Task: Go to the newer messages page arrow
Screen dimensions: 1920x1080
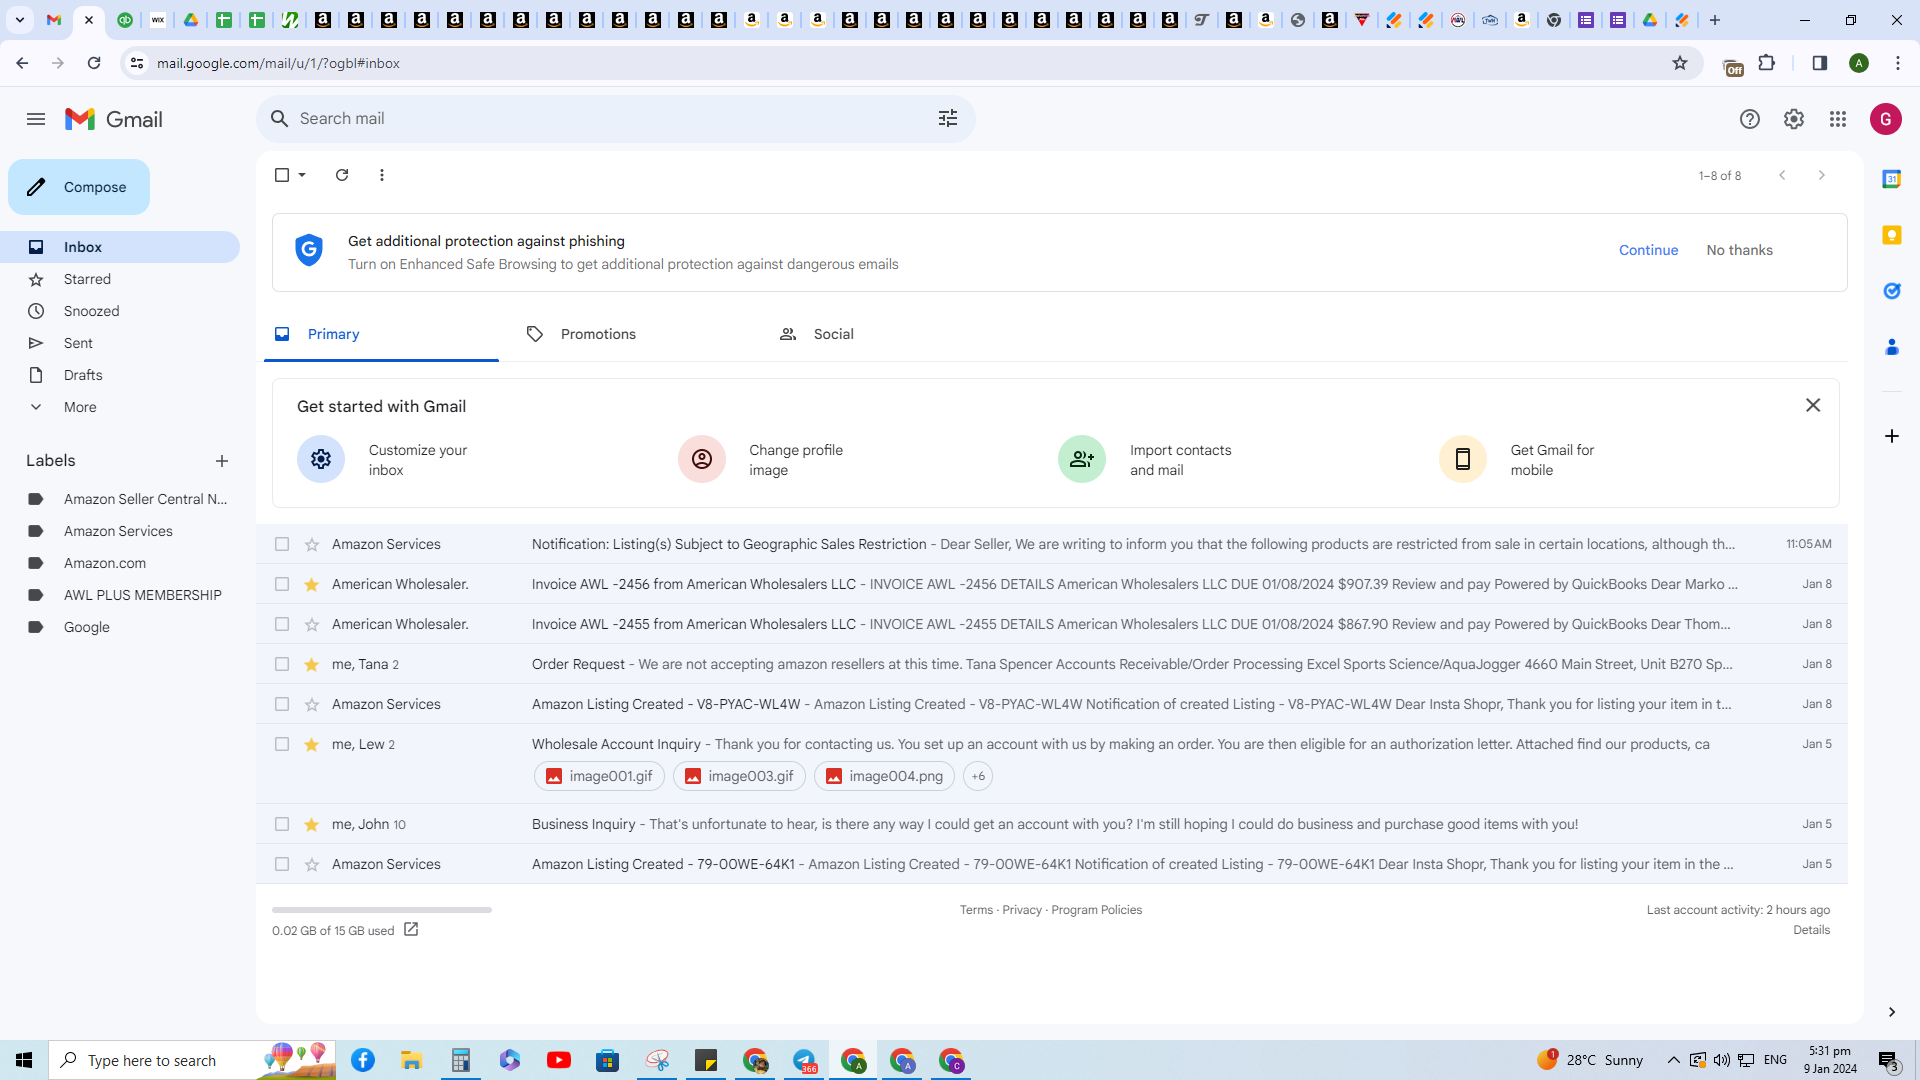Action: pyautogui.click(x=1782, y=175)
